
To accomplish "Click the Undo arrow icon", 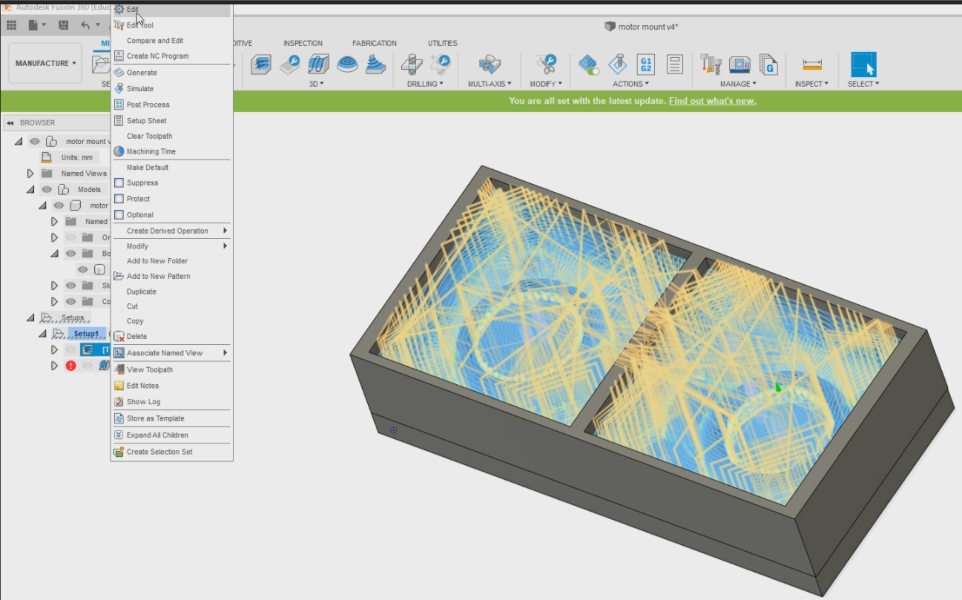I will point(85,25).
